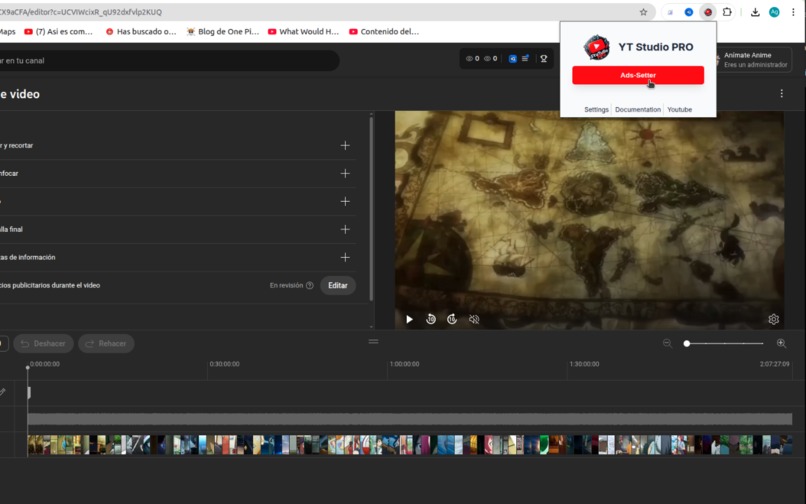Click the blue square icon in Studio toolbar
806x504 pixels.
pos(512,59)
